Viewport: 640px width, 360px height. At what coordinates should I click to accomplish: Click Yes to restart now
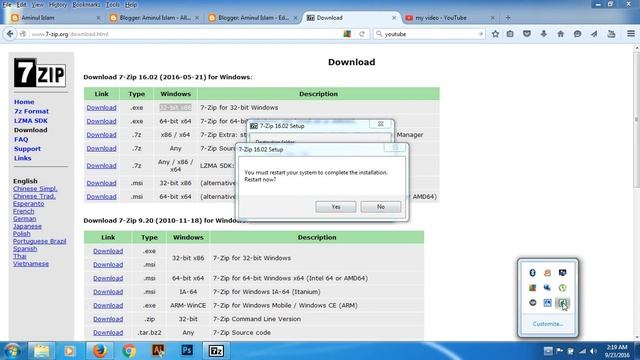(x=336, y=207)
